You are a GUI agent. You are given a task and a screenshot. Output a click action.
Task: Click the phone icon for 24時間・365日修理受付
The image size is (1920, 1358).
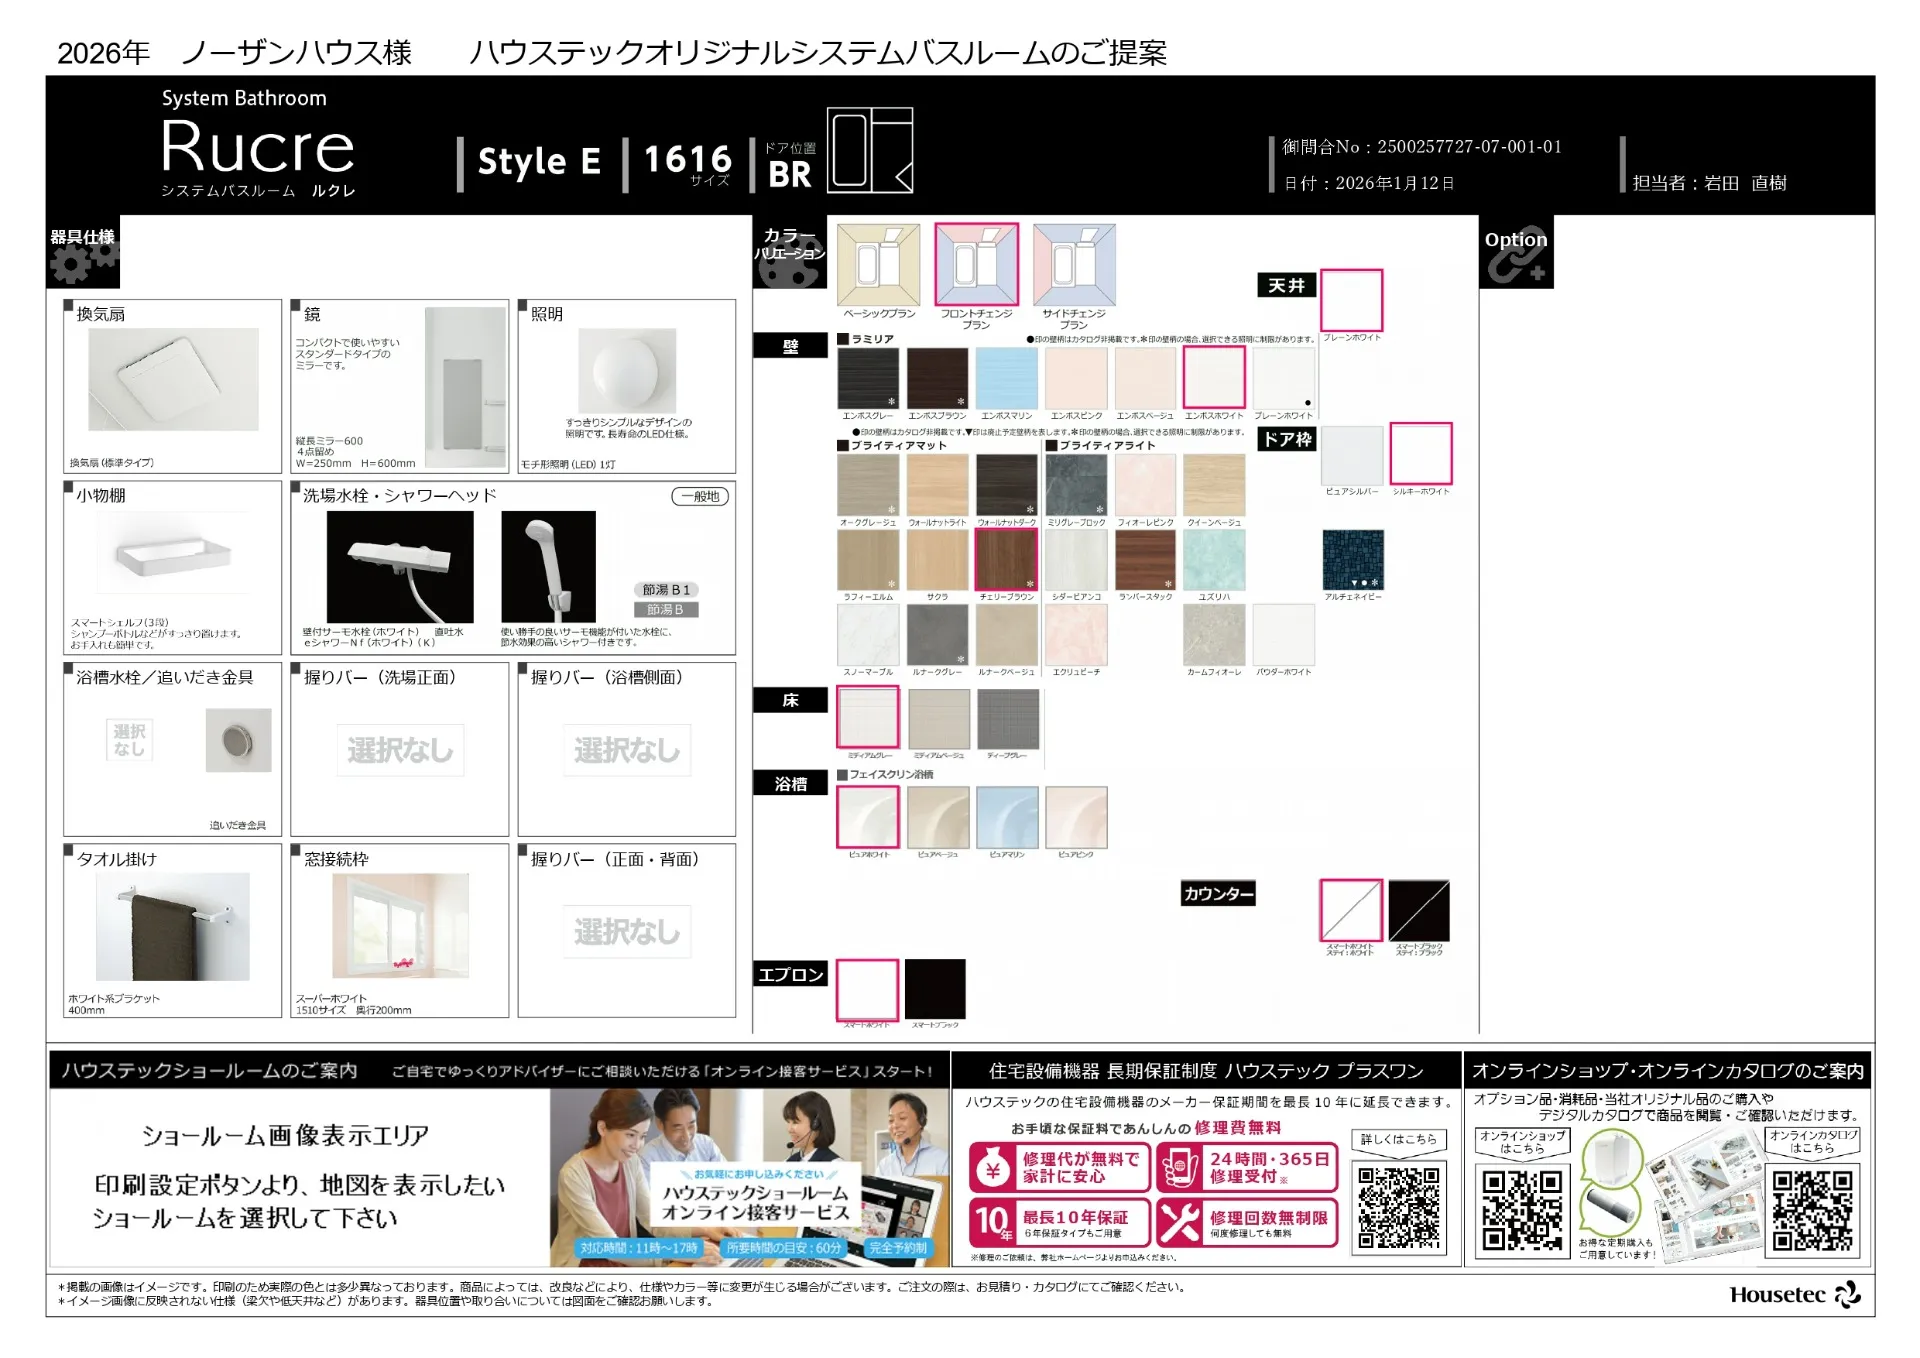(x=1181, y=1168)
